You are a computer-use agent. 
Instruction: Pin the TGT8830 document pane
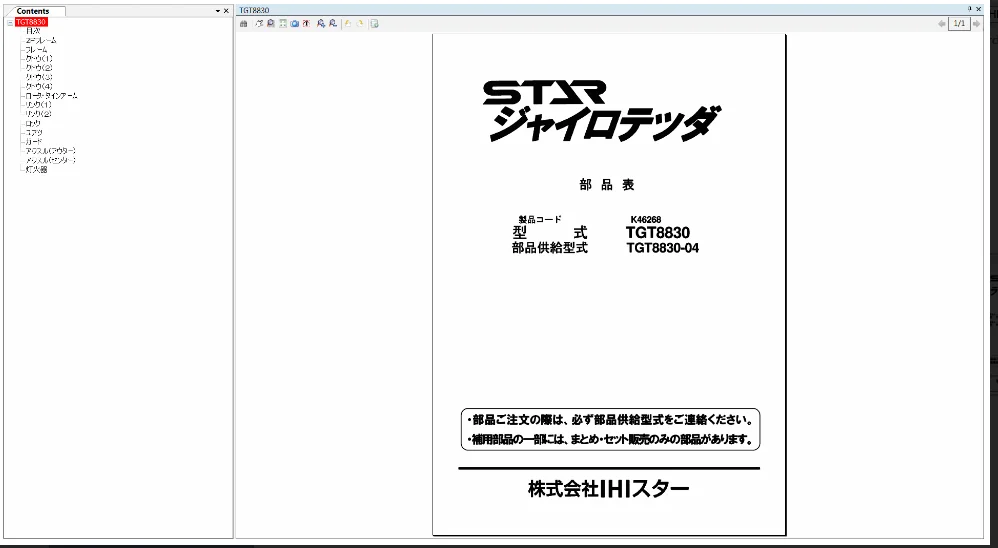click(970, 9)
